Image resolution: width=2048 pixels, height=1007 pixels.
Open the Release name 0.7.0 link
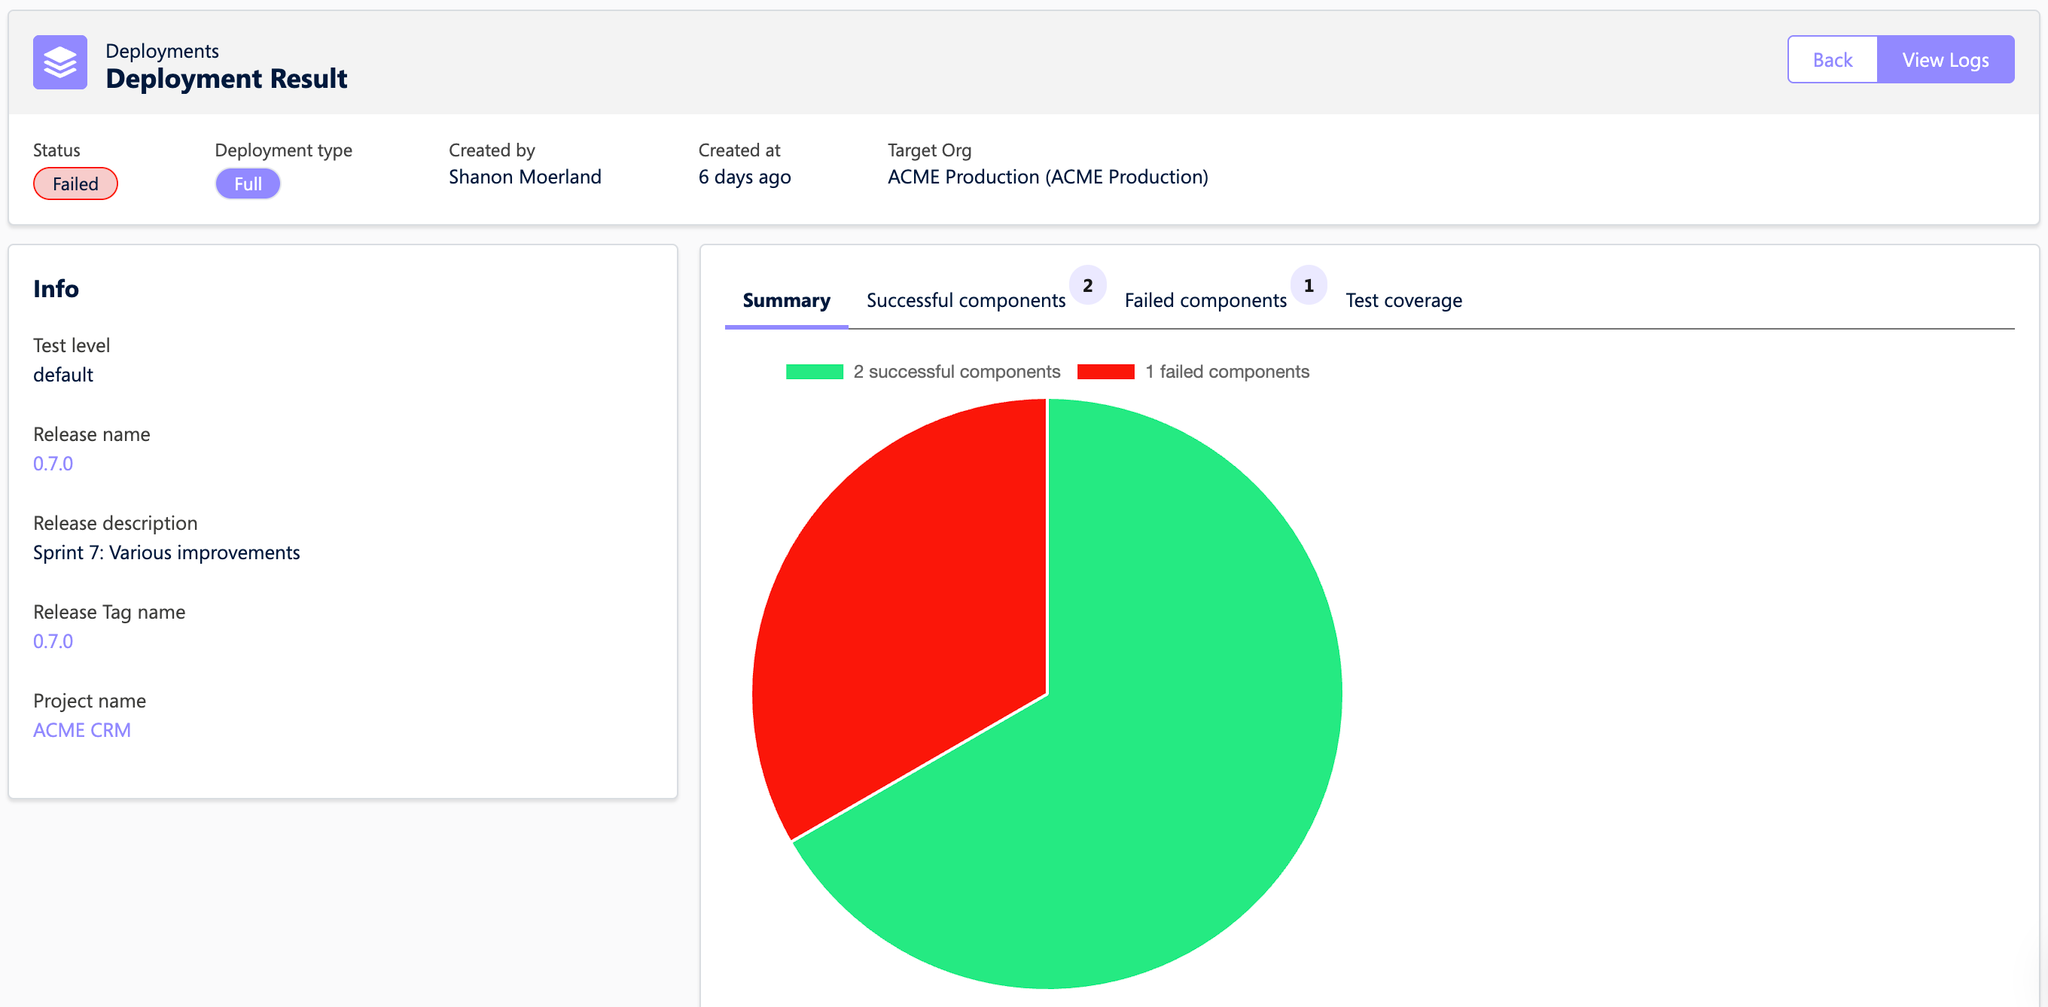53,464
